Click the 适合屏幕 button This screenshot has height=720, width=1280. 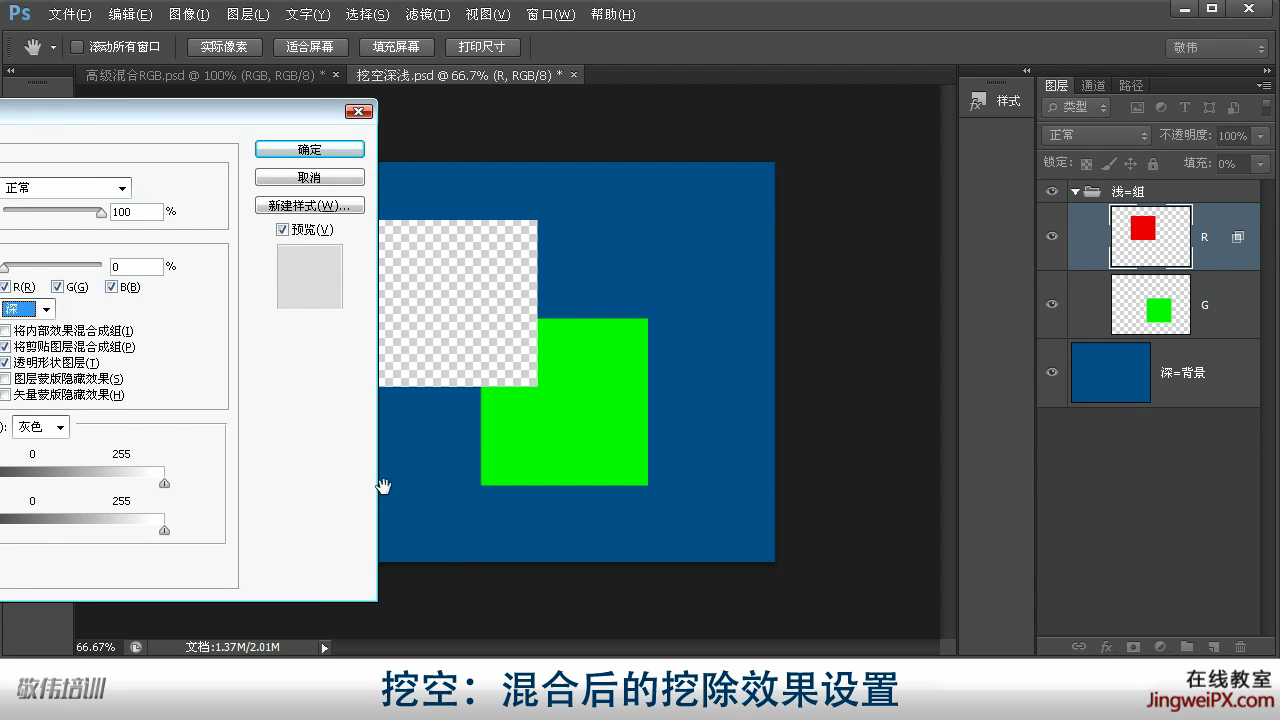point(310,47)
